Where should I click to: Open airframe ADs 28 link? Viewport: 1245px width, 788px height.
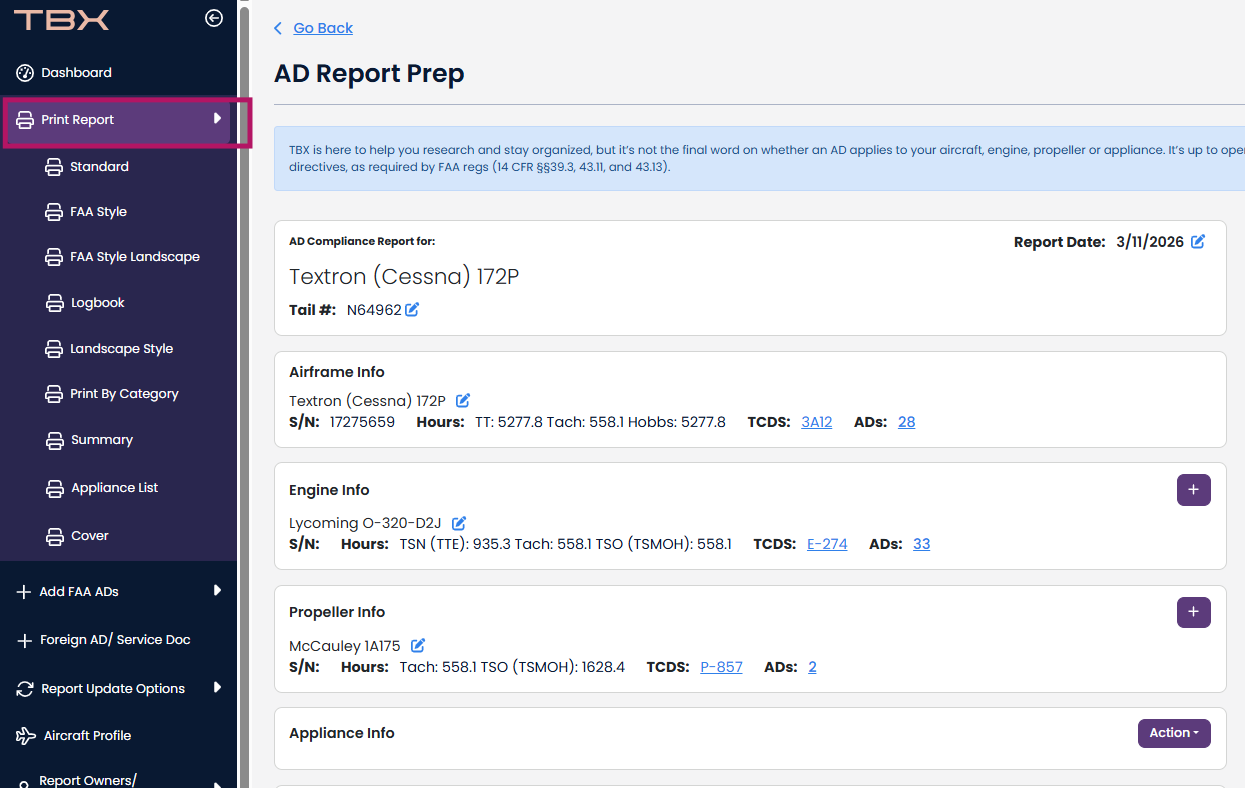point(907,422)
